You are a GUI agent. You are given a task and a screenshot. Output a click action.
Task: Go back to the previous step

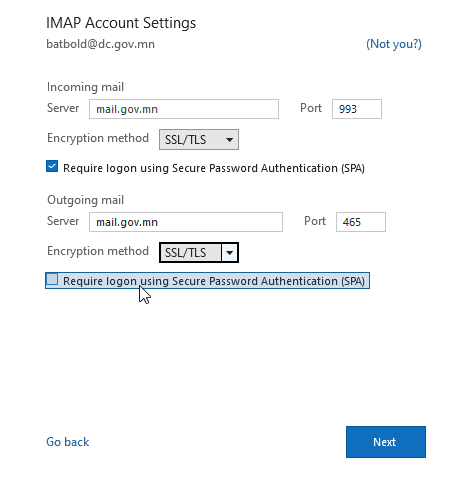click(x=68, y=442)
